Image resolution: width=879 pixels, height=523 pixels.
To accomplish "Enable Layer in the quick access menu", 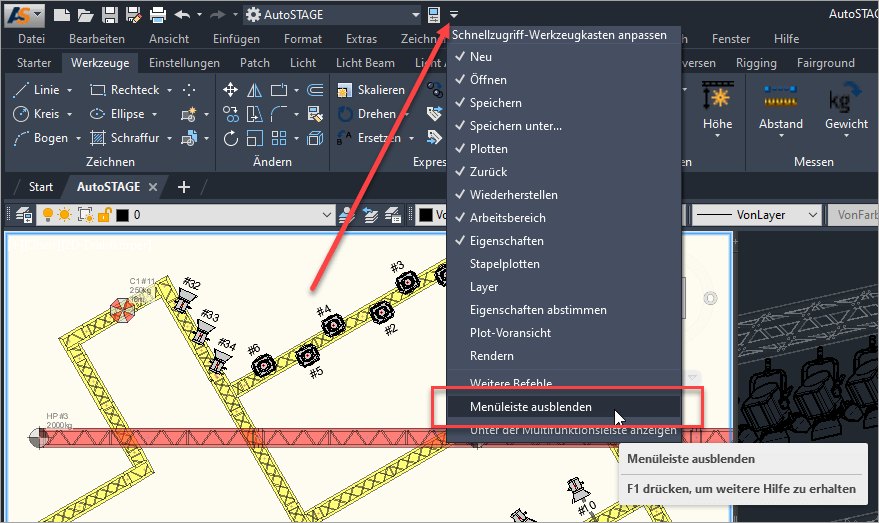I will pos(484,287).
